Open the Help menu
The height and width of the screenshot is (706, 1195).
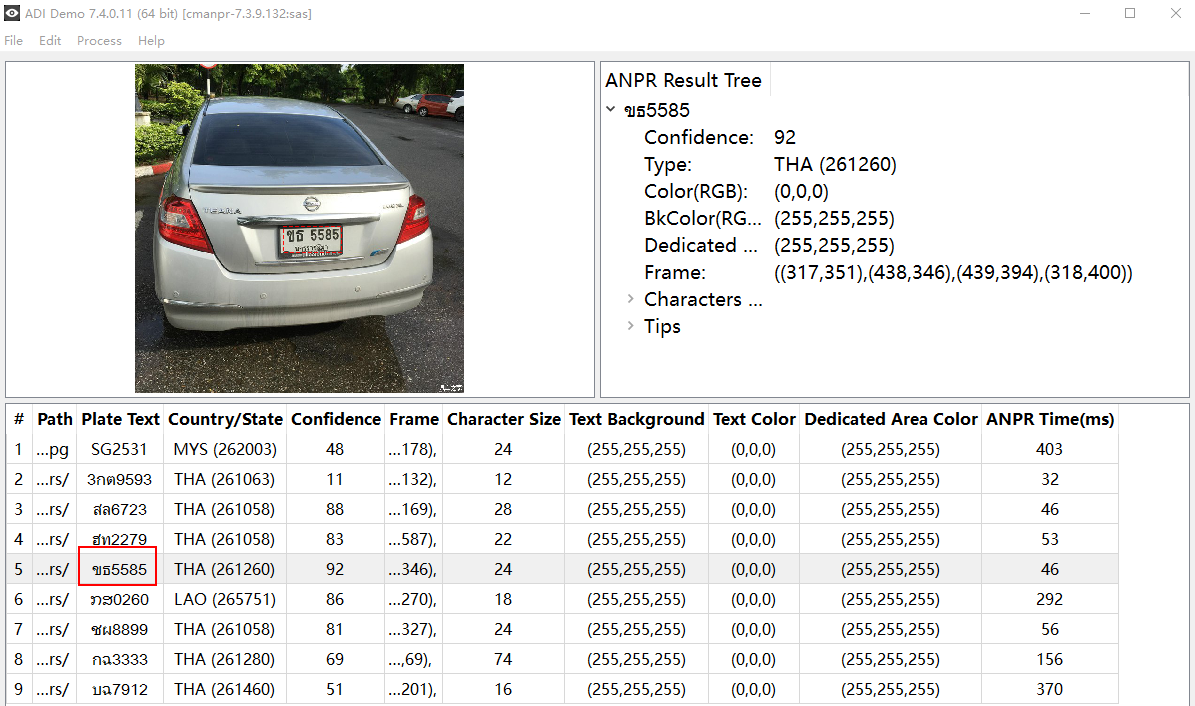(x=151, y=40)
